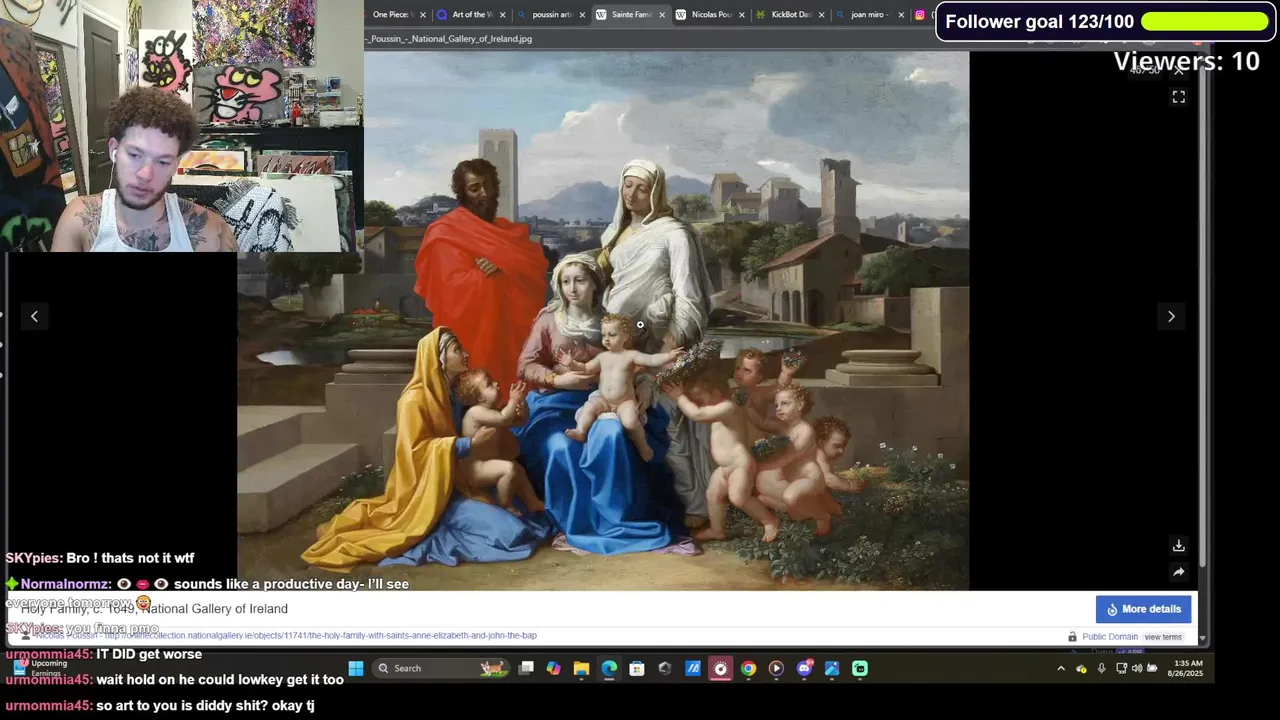
Task: Close the Art of the W... tab
Action: coord(503,15)
